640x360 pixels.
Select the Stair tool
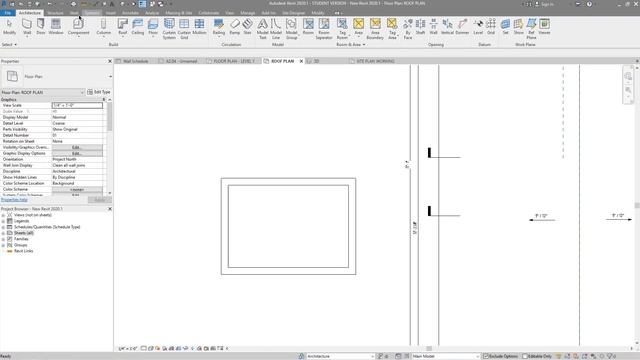[x=247, y=27]
